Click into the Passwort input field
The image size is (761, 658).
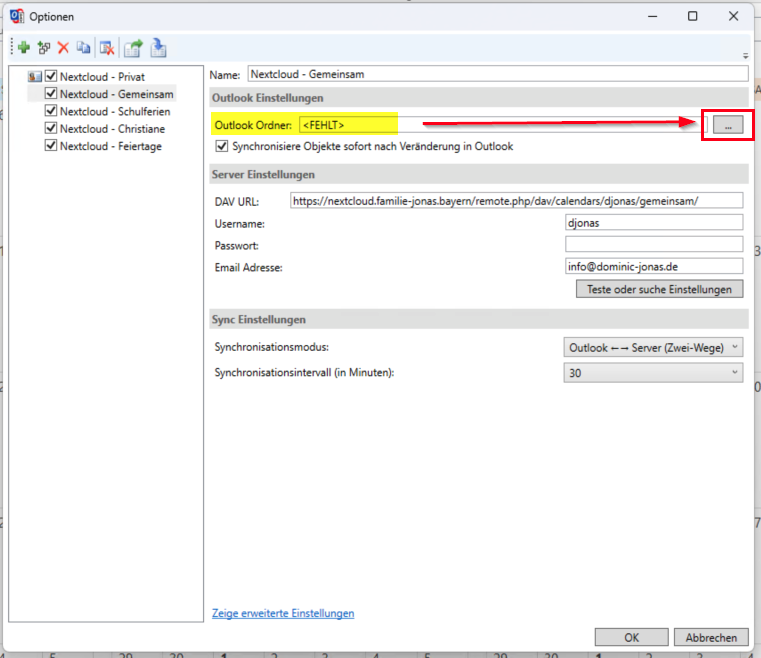653,245
